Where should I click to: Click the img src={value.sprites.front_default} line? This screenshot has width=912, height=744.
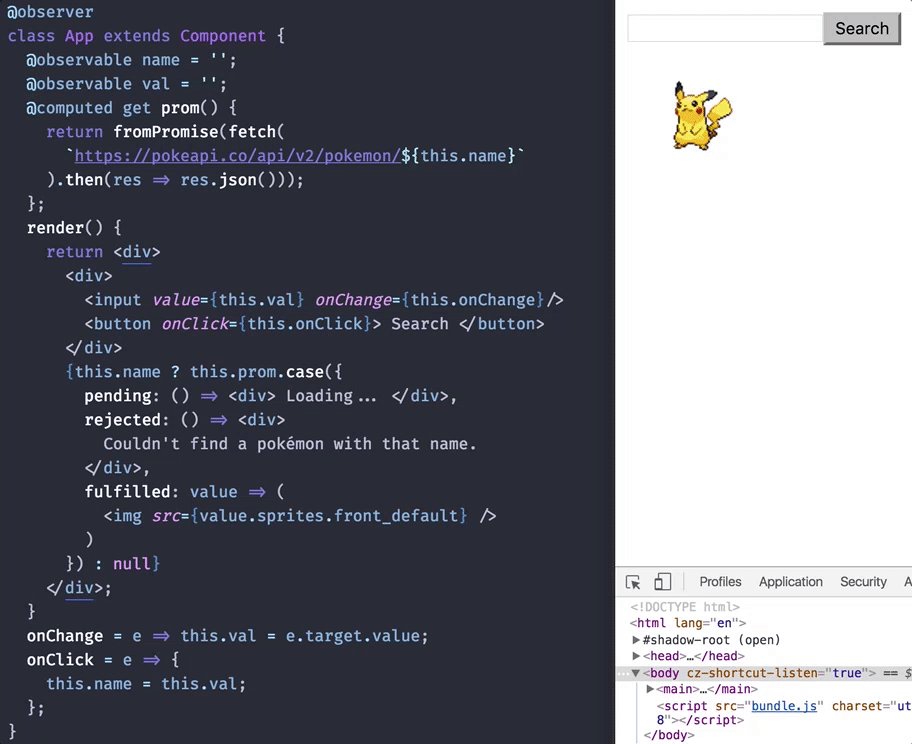point(300,516)
